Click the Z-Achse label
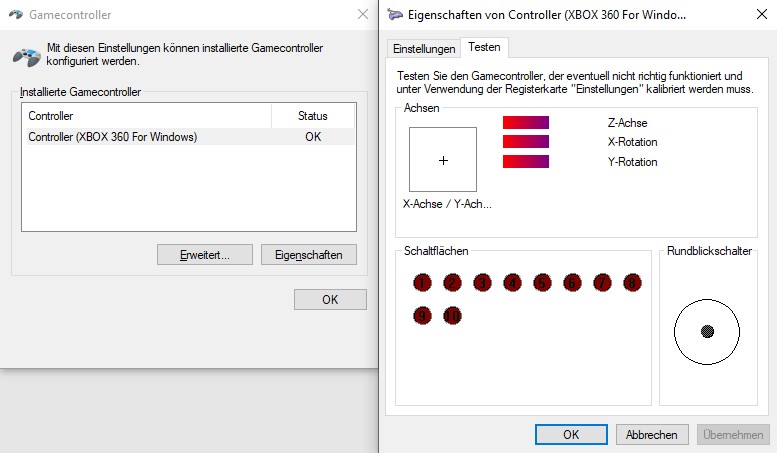Viewport: 777px width, 453px height. pos(628,123)
